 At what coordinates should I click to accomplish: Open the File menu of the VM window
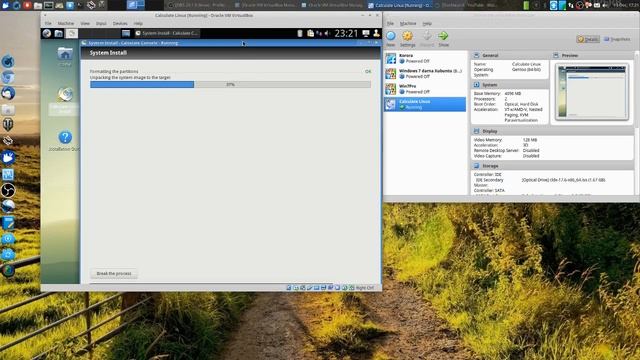(48, 24)
